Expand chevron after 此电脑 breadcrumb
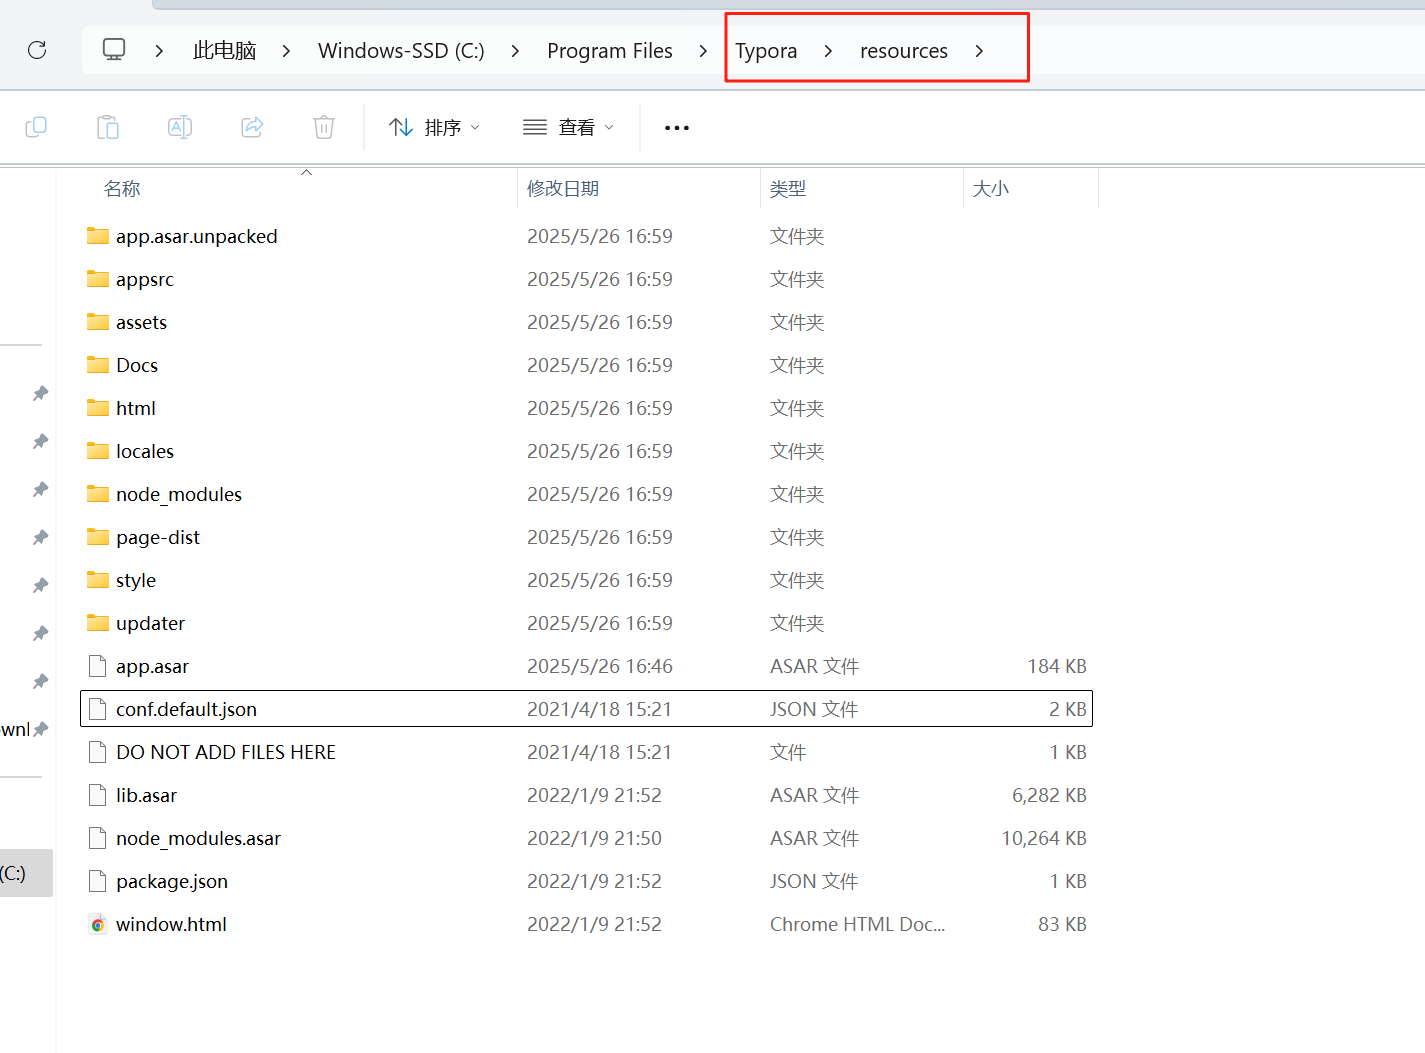This screenshot has height=1053, width=1425. coord(286,51)
